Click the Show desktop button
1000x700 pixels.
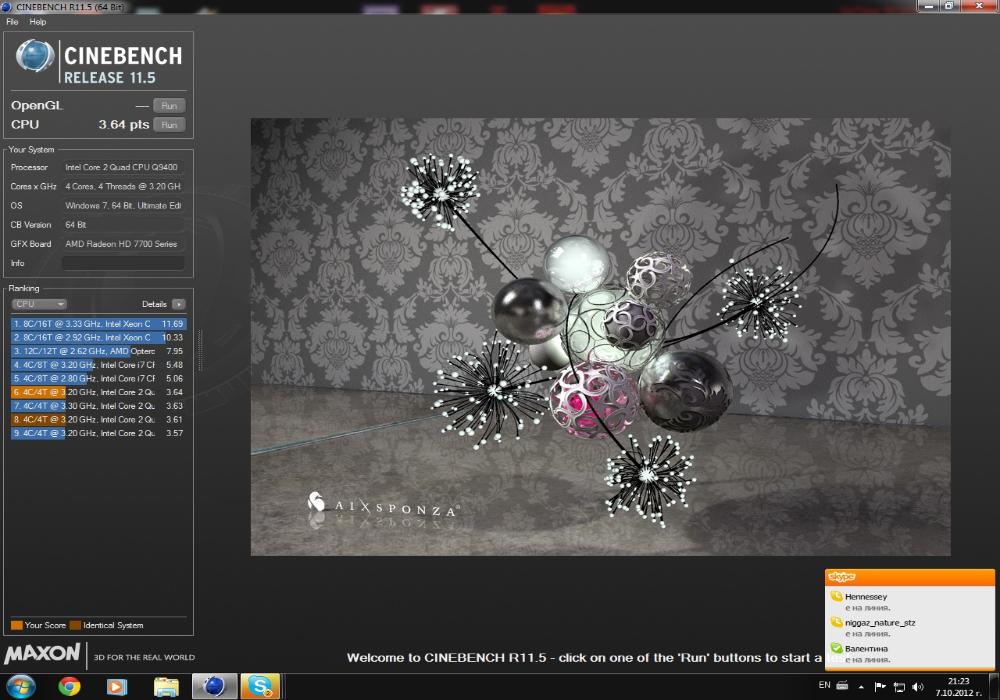[994, 687]
